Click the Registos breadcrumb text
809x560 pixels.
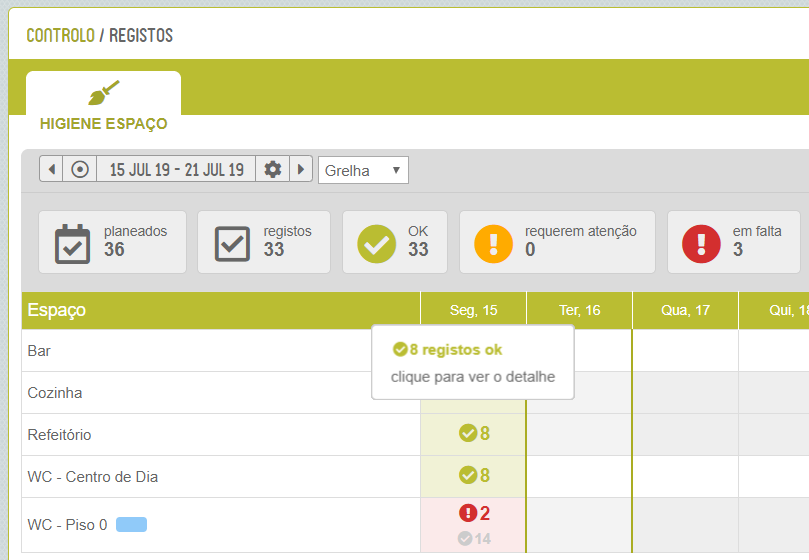pos(141,35)
